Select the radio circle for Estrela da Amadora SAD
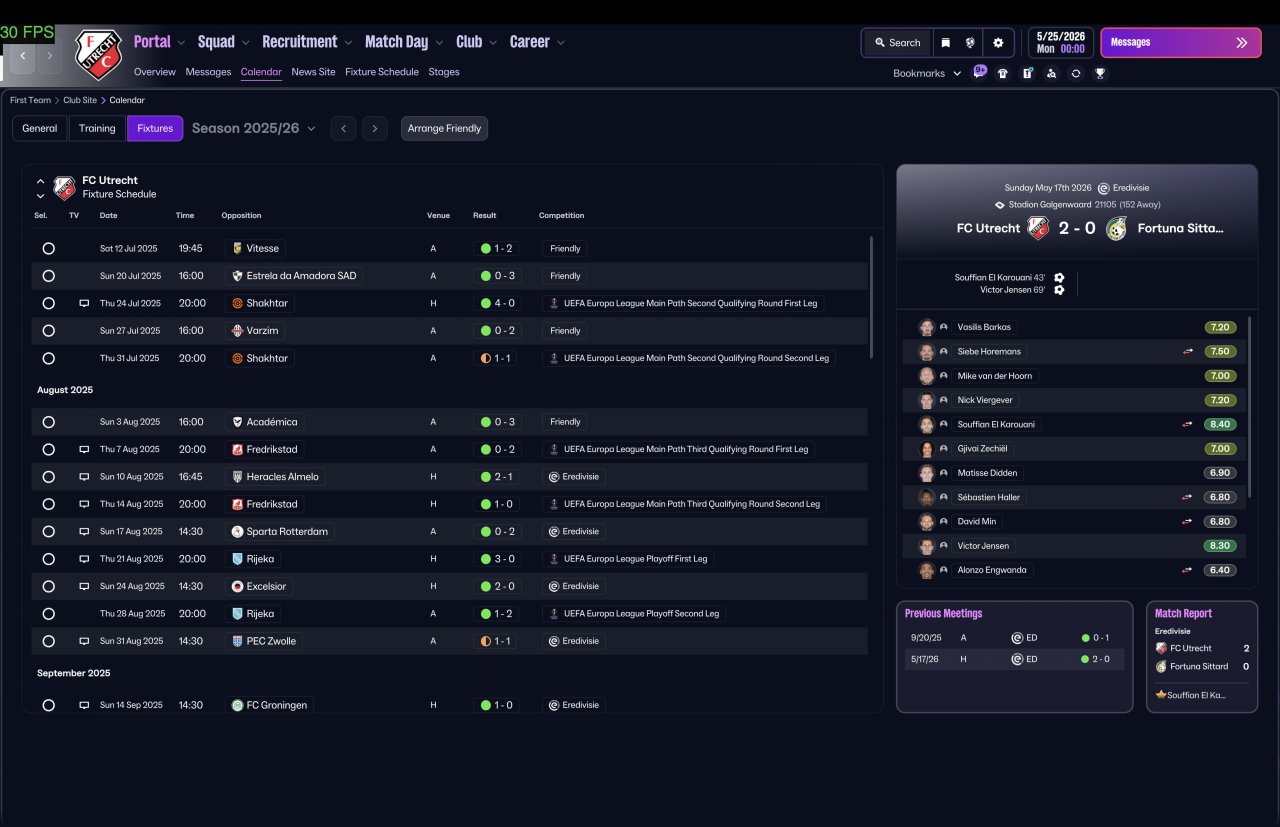 point(48,276)
